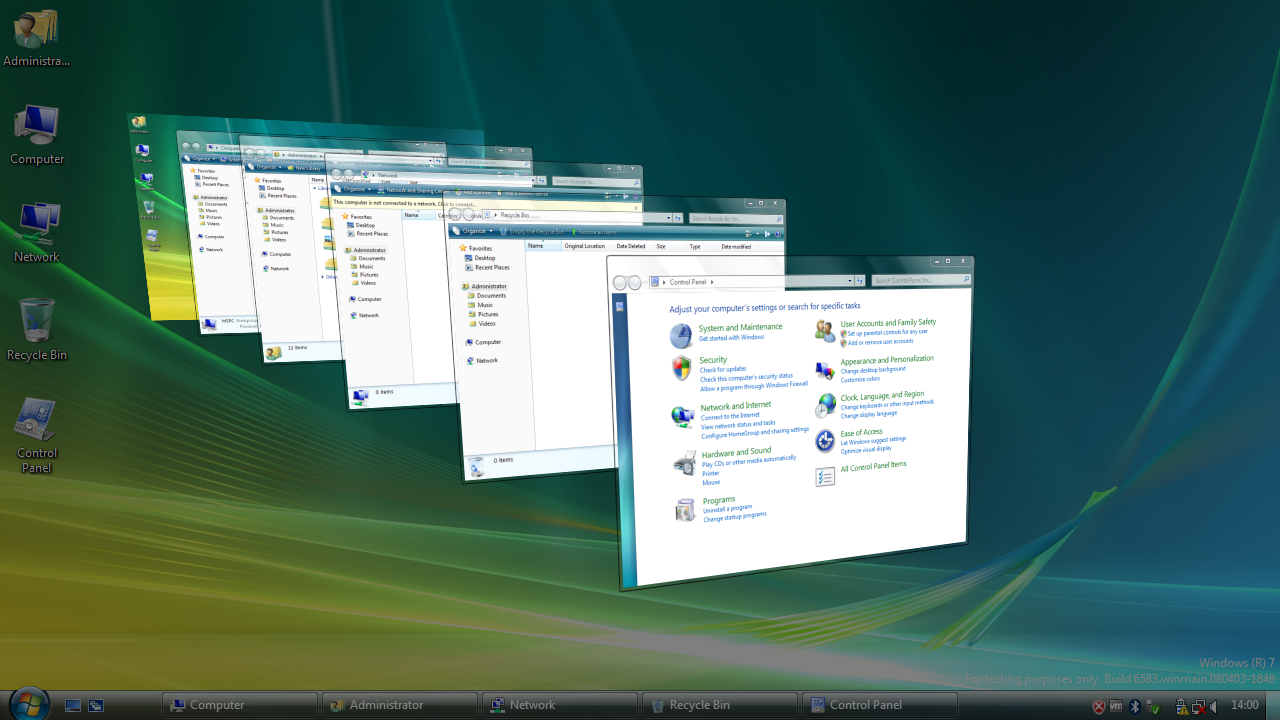Click the taskbar clock showing 14:00
1280x720 pixels.
pos(1245,706)
